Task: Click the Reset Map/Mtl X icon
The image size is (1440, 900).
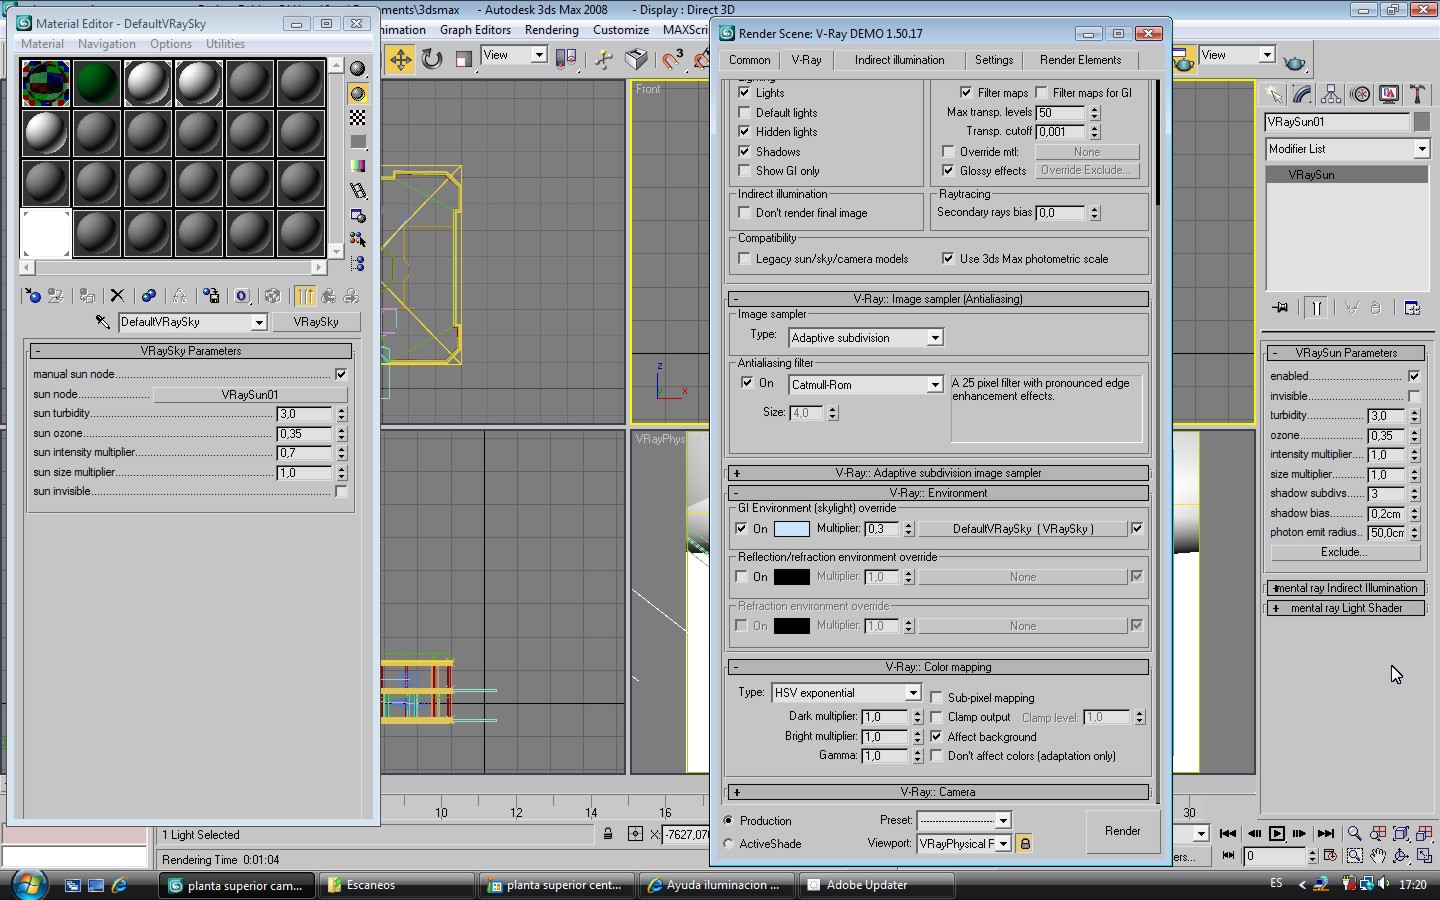Action: pos(117,296)
